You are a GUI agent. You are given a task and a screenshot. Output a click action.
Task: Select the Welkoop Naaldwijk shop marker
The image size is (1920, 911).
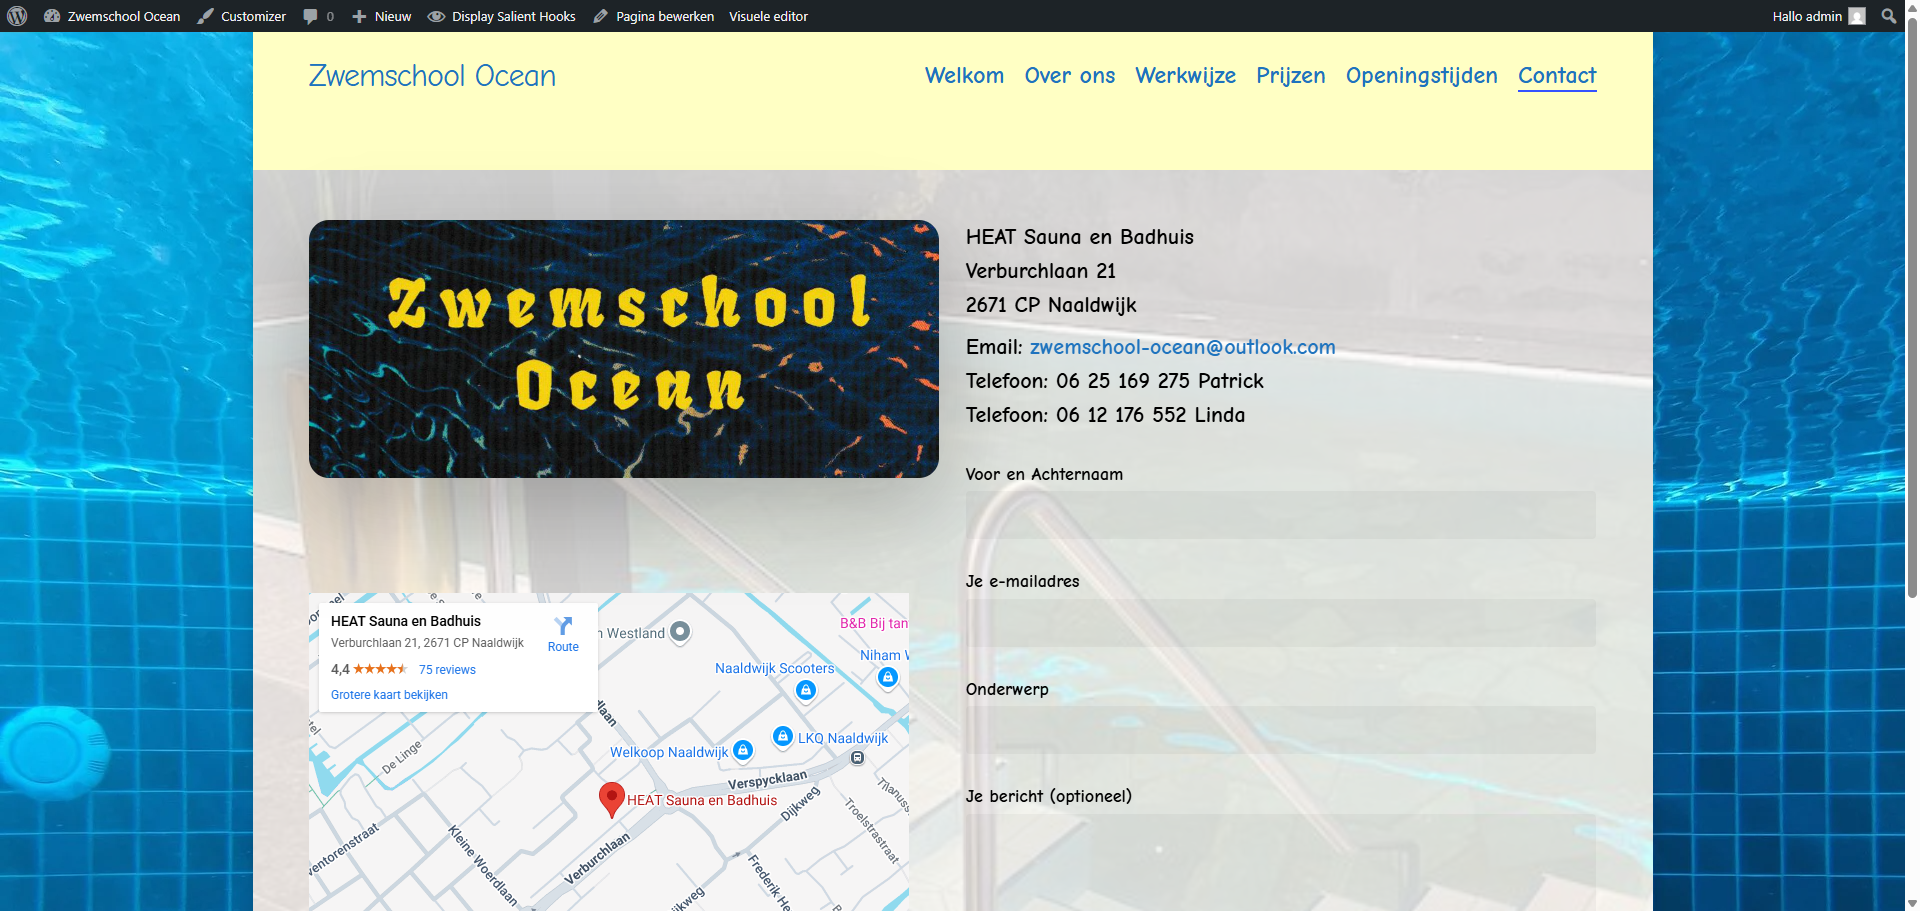click(742, 750)
